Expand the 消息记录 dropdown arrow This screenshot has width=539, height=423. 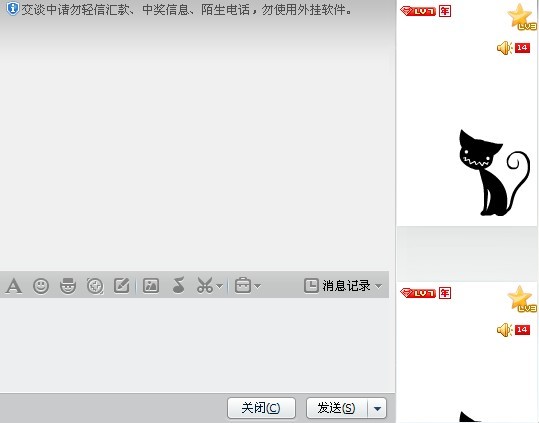point(378,286)
